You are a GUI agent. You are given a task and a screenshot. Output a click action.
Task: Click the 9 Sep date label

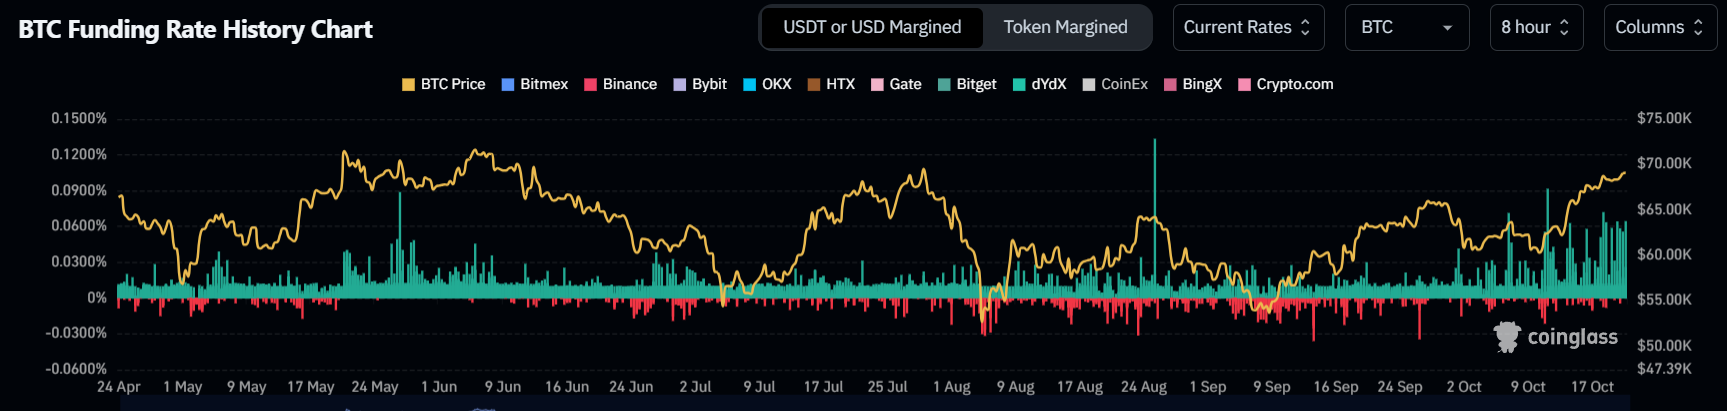(x=1271, y=386)
